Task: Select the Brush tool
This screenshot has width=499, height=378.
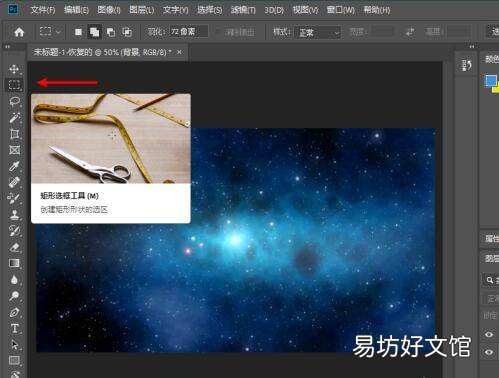Action: coord(14,198)
